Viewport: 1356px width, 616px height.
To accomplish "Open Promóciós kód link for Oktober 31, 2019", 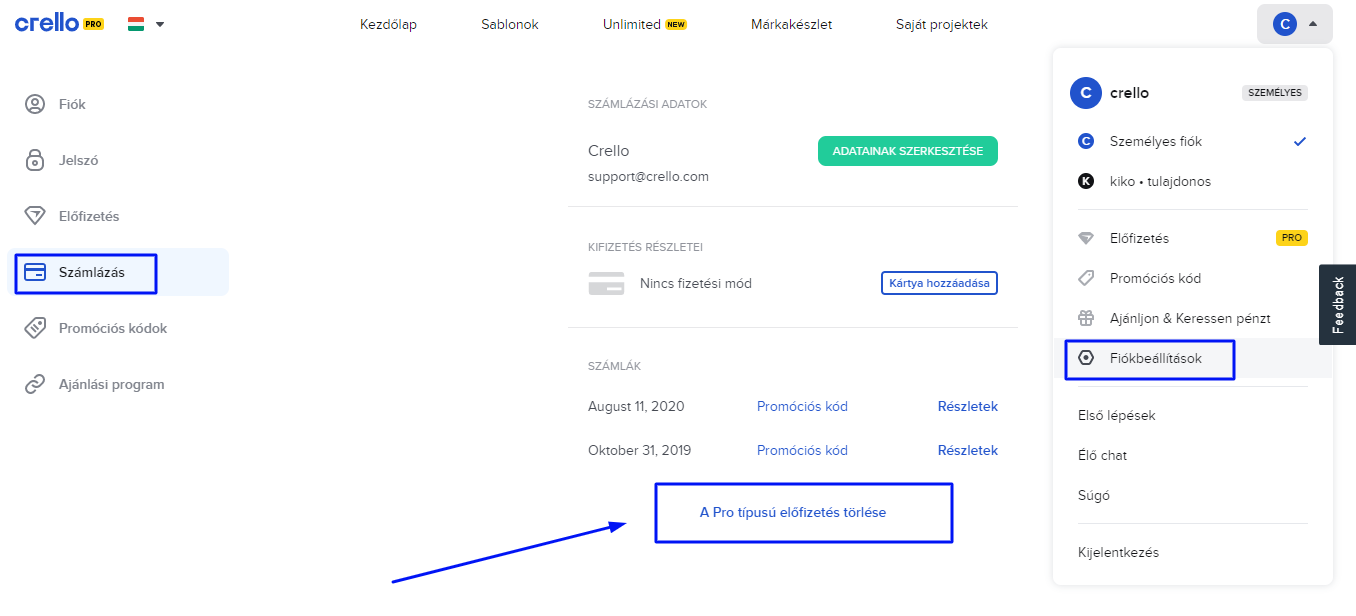I will (x=802, y=450).
